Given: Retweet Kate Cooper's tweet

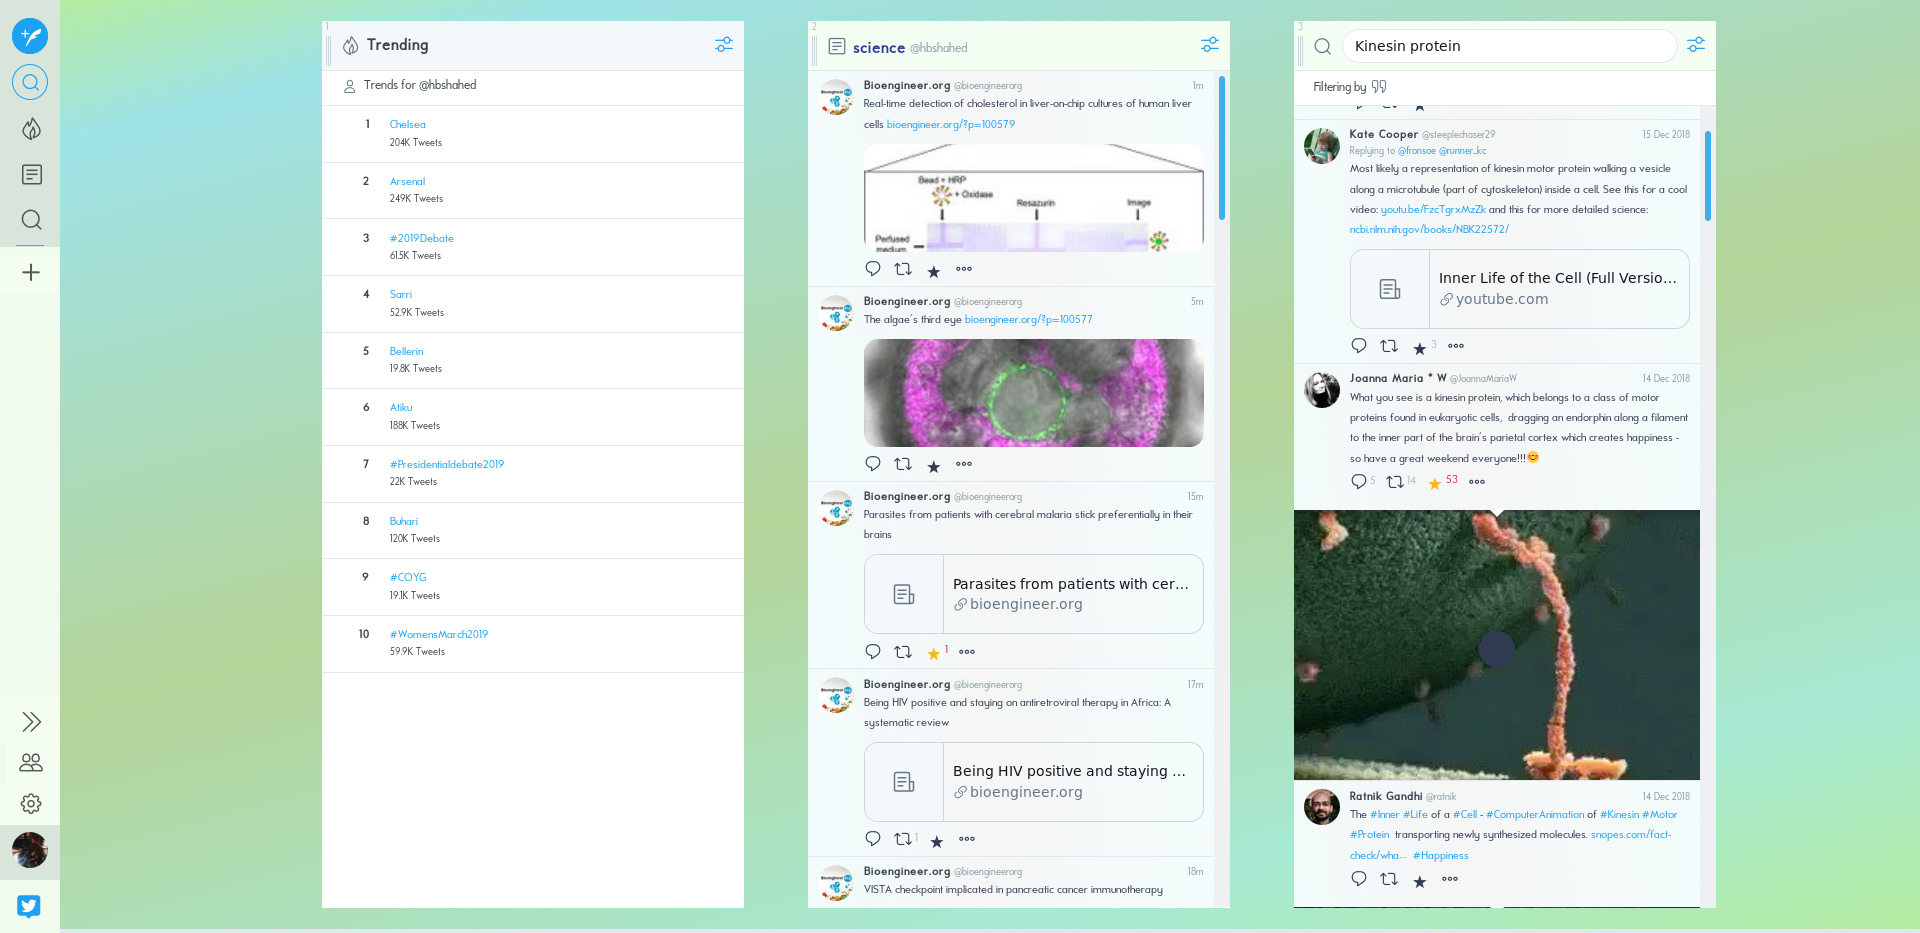Looking at the screenshot, I should pos(1389,346).
